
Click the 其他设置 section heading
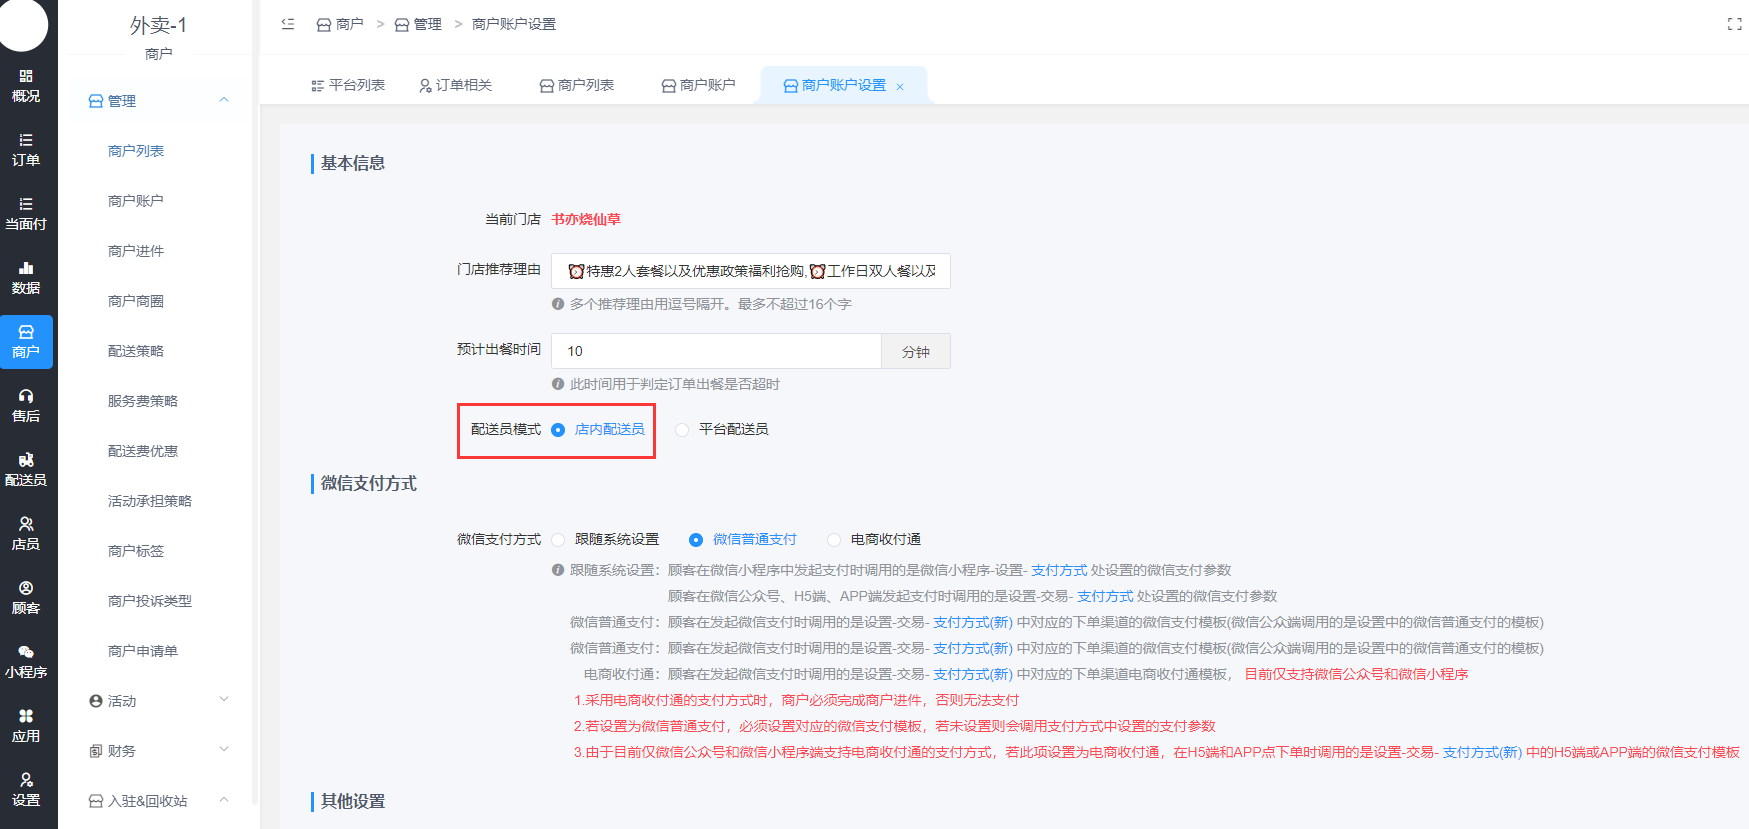click(x=353, y=801)
